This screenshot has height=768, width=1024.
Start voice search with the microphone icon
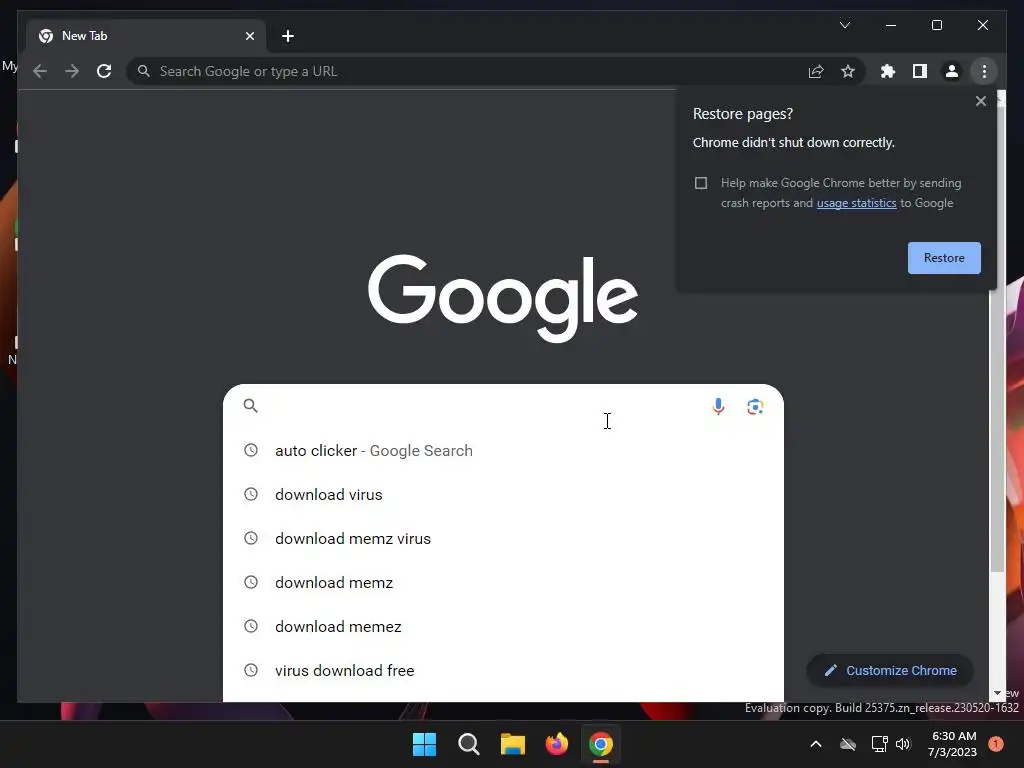[718, 406]
